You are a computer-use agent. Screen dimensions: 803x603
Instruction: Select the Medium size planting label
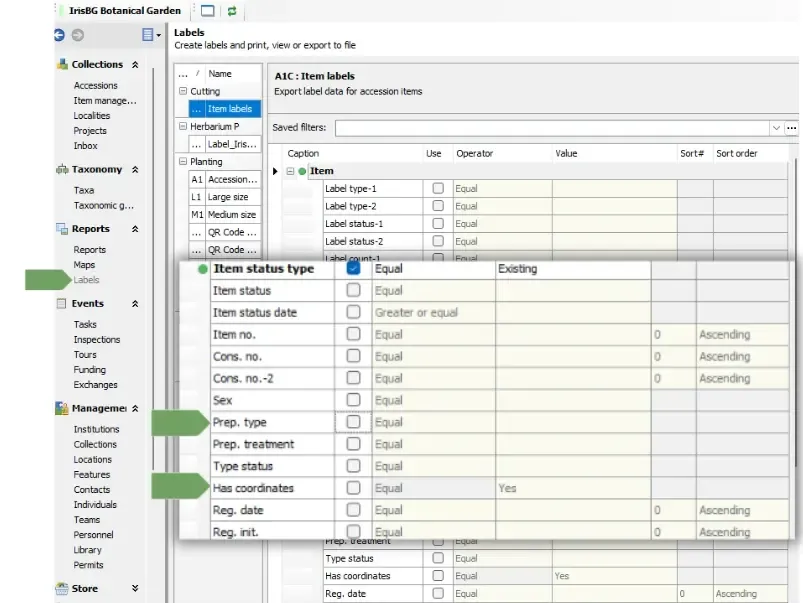225,215
